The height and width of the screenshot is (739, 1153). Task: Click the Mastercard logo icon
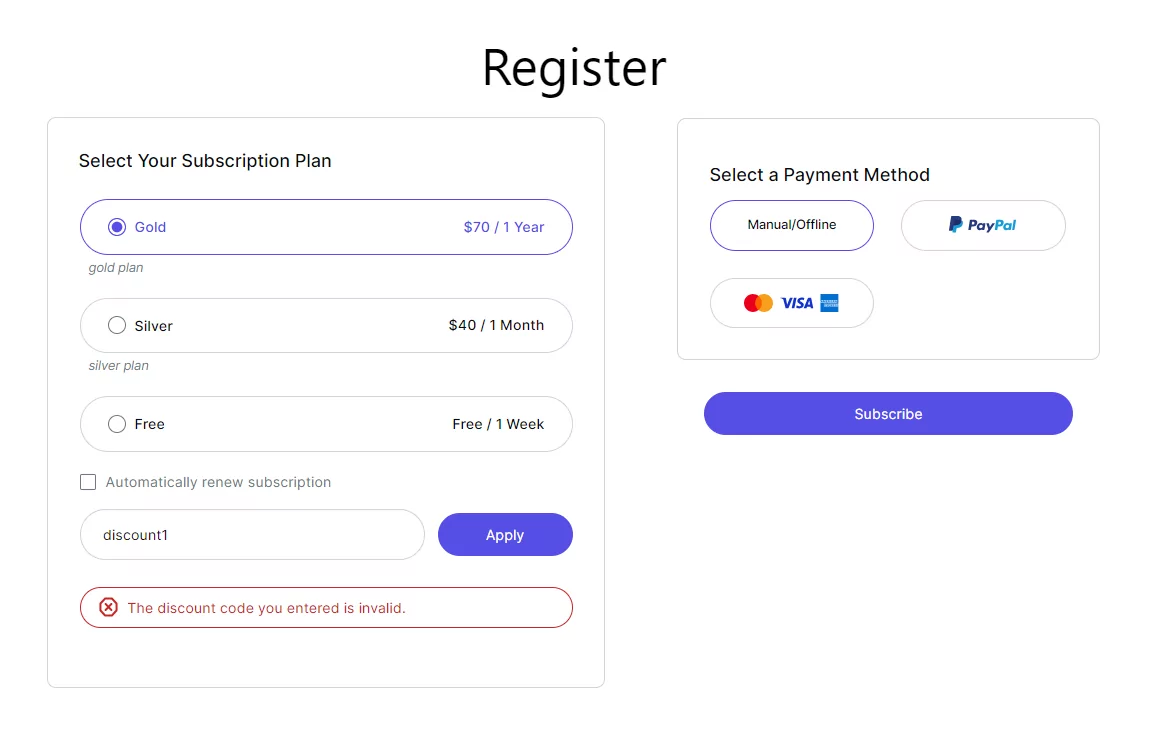(758, 303)
